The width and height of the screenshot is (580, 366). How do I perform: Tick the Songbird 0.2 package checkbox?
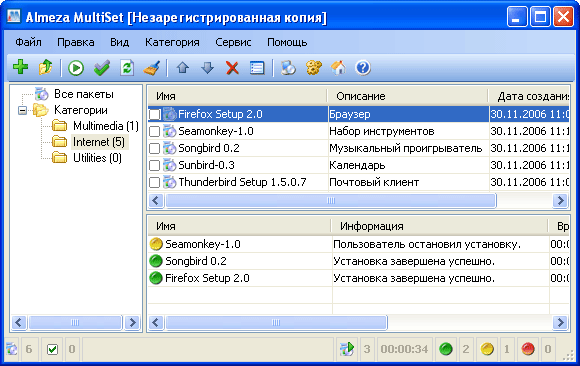coord(155,148)
